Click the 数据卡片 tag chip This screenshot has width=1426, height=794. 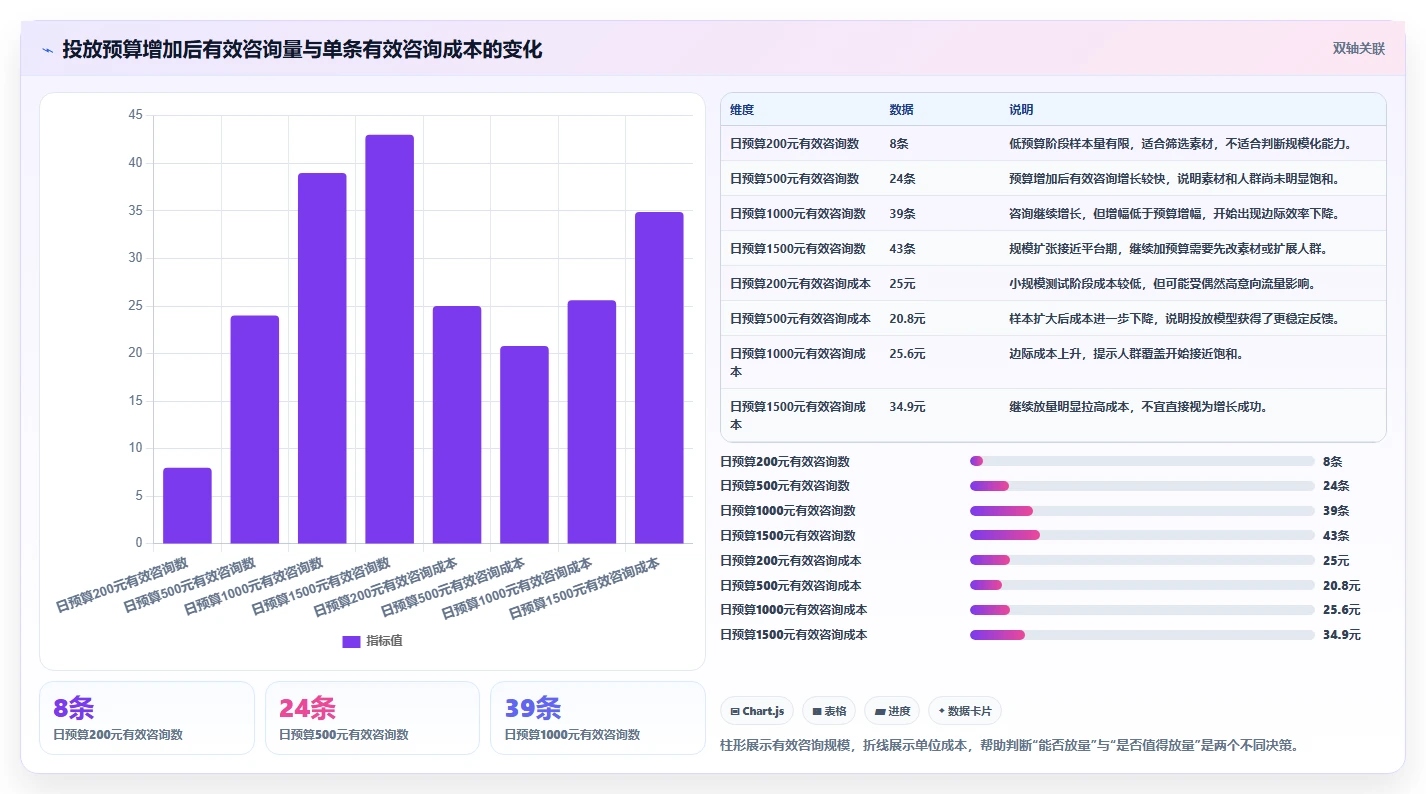tap(964, 711)
